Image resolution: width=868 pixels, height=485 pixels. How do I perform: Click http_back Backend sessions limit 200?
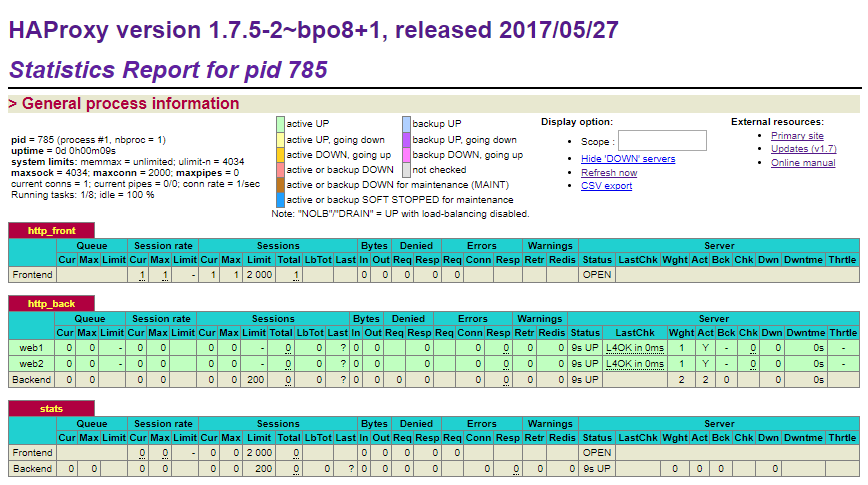click(x=255, y=380)
